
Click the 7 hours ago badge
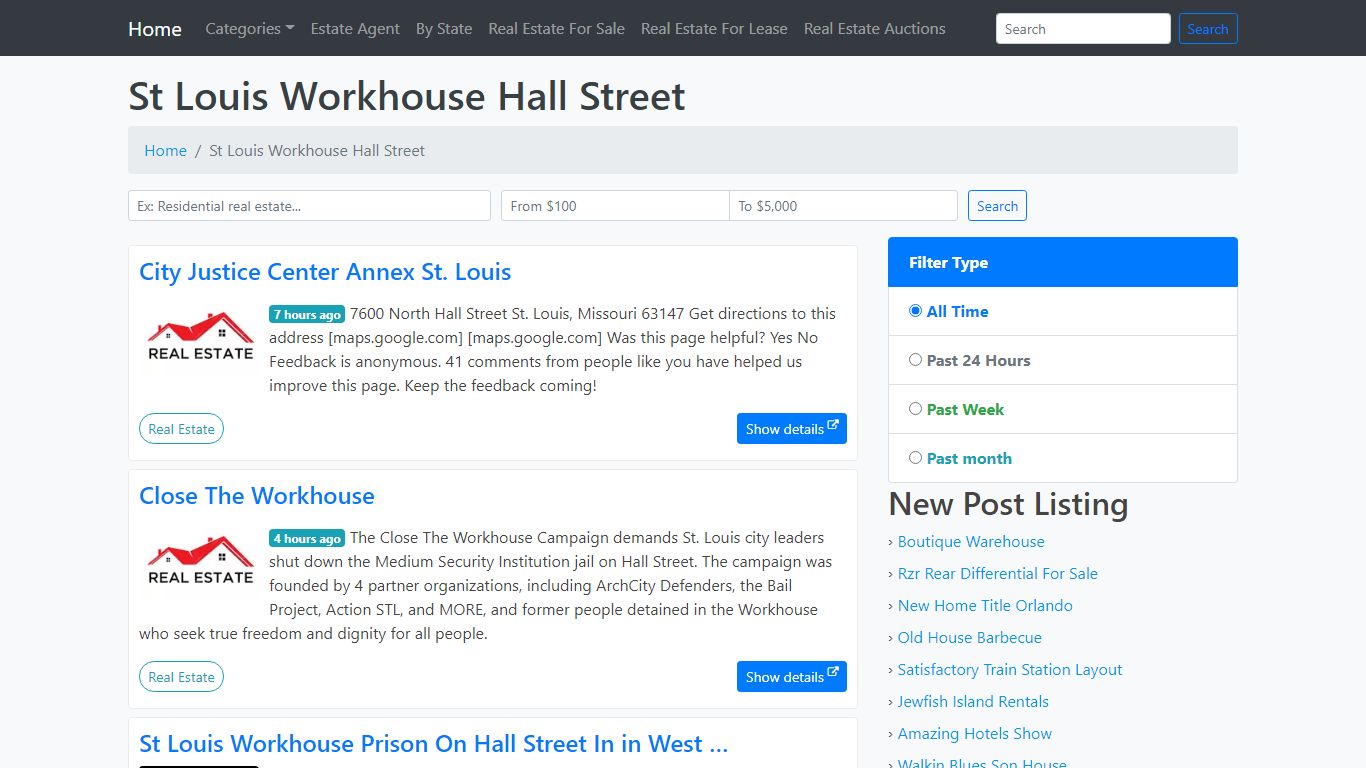pos(307,314)
